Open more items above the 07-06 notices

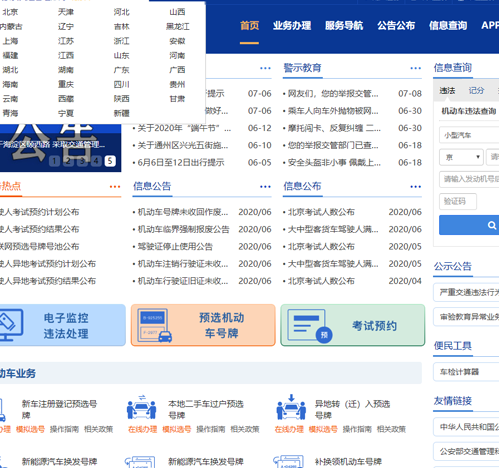265,68
